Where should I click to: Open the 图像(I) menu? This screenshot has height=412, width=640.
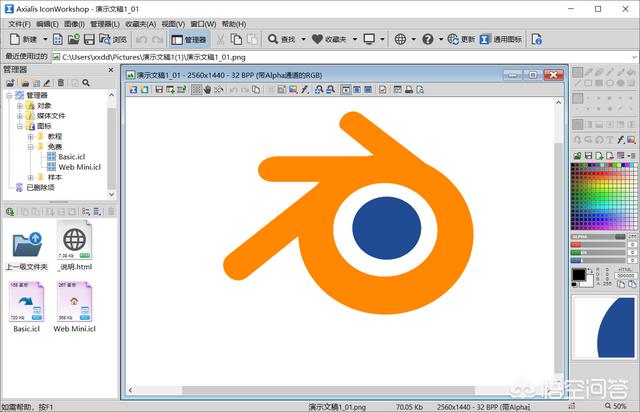(74, 24)
